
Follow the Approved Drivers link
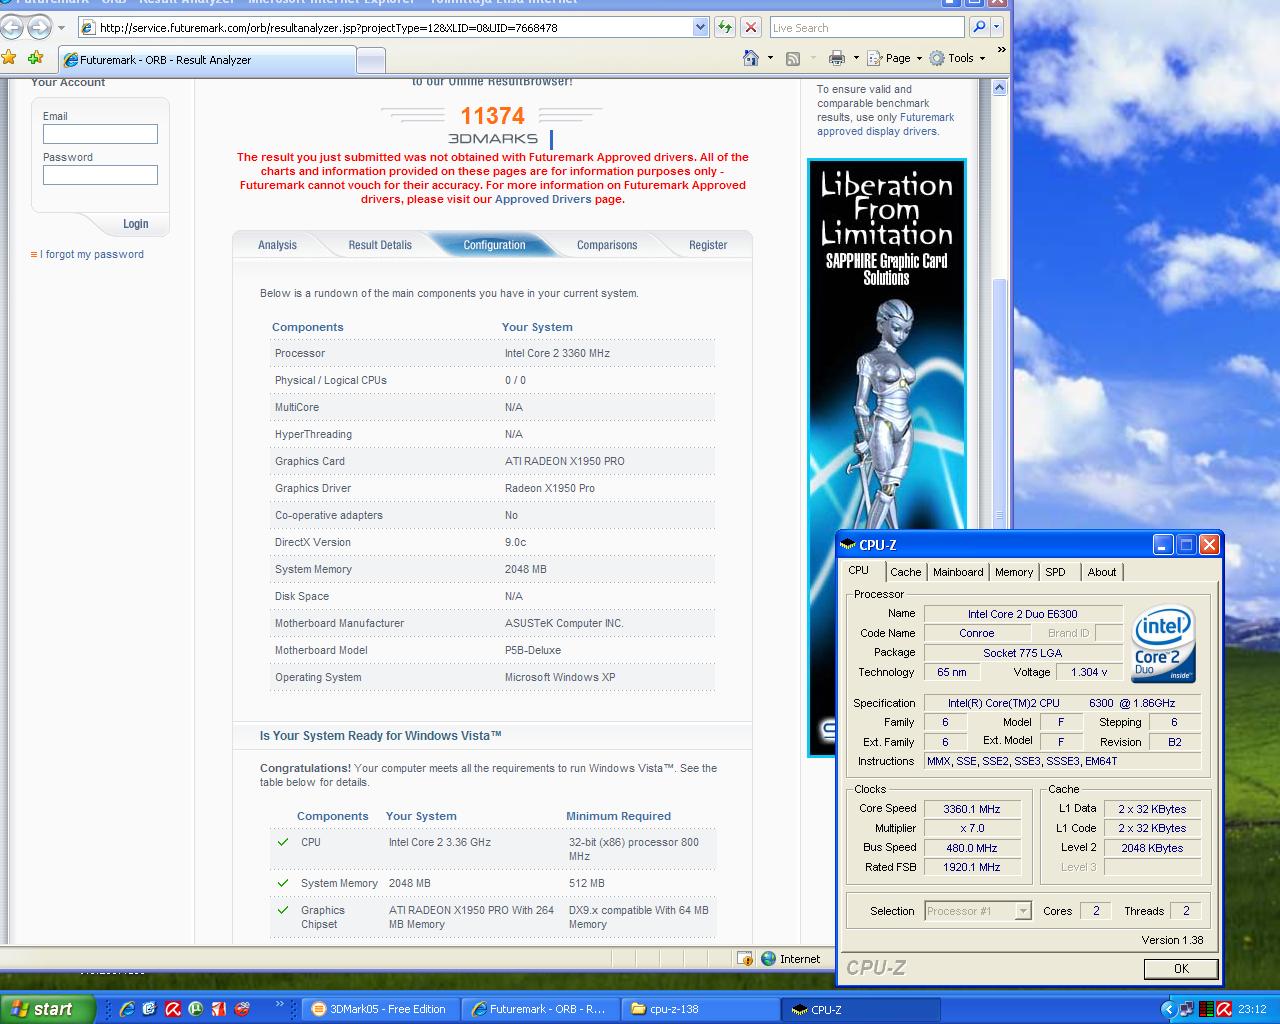pyautogui.click(x=543, y=199)
